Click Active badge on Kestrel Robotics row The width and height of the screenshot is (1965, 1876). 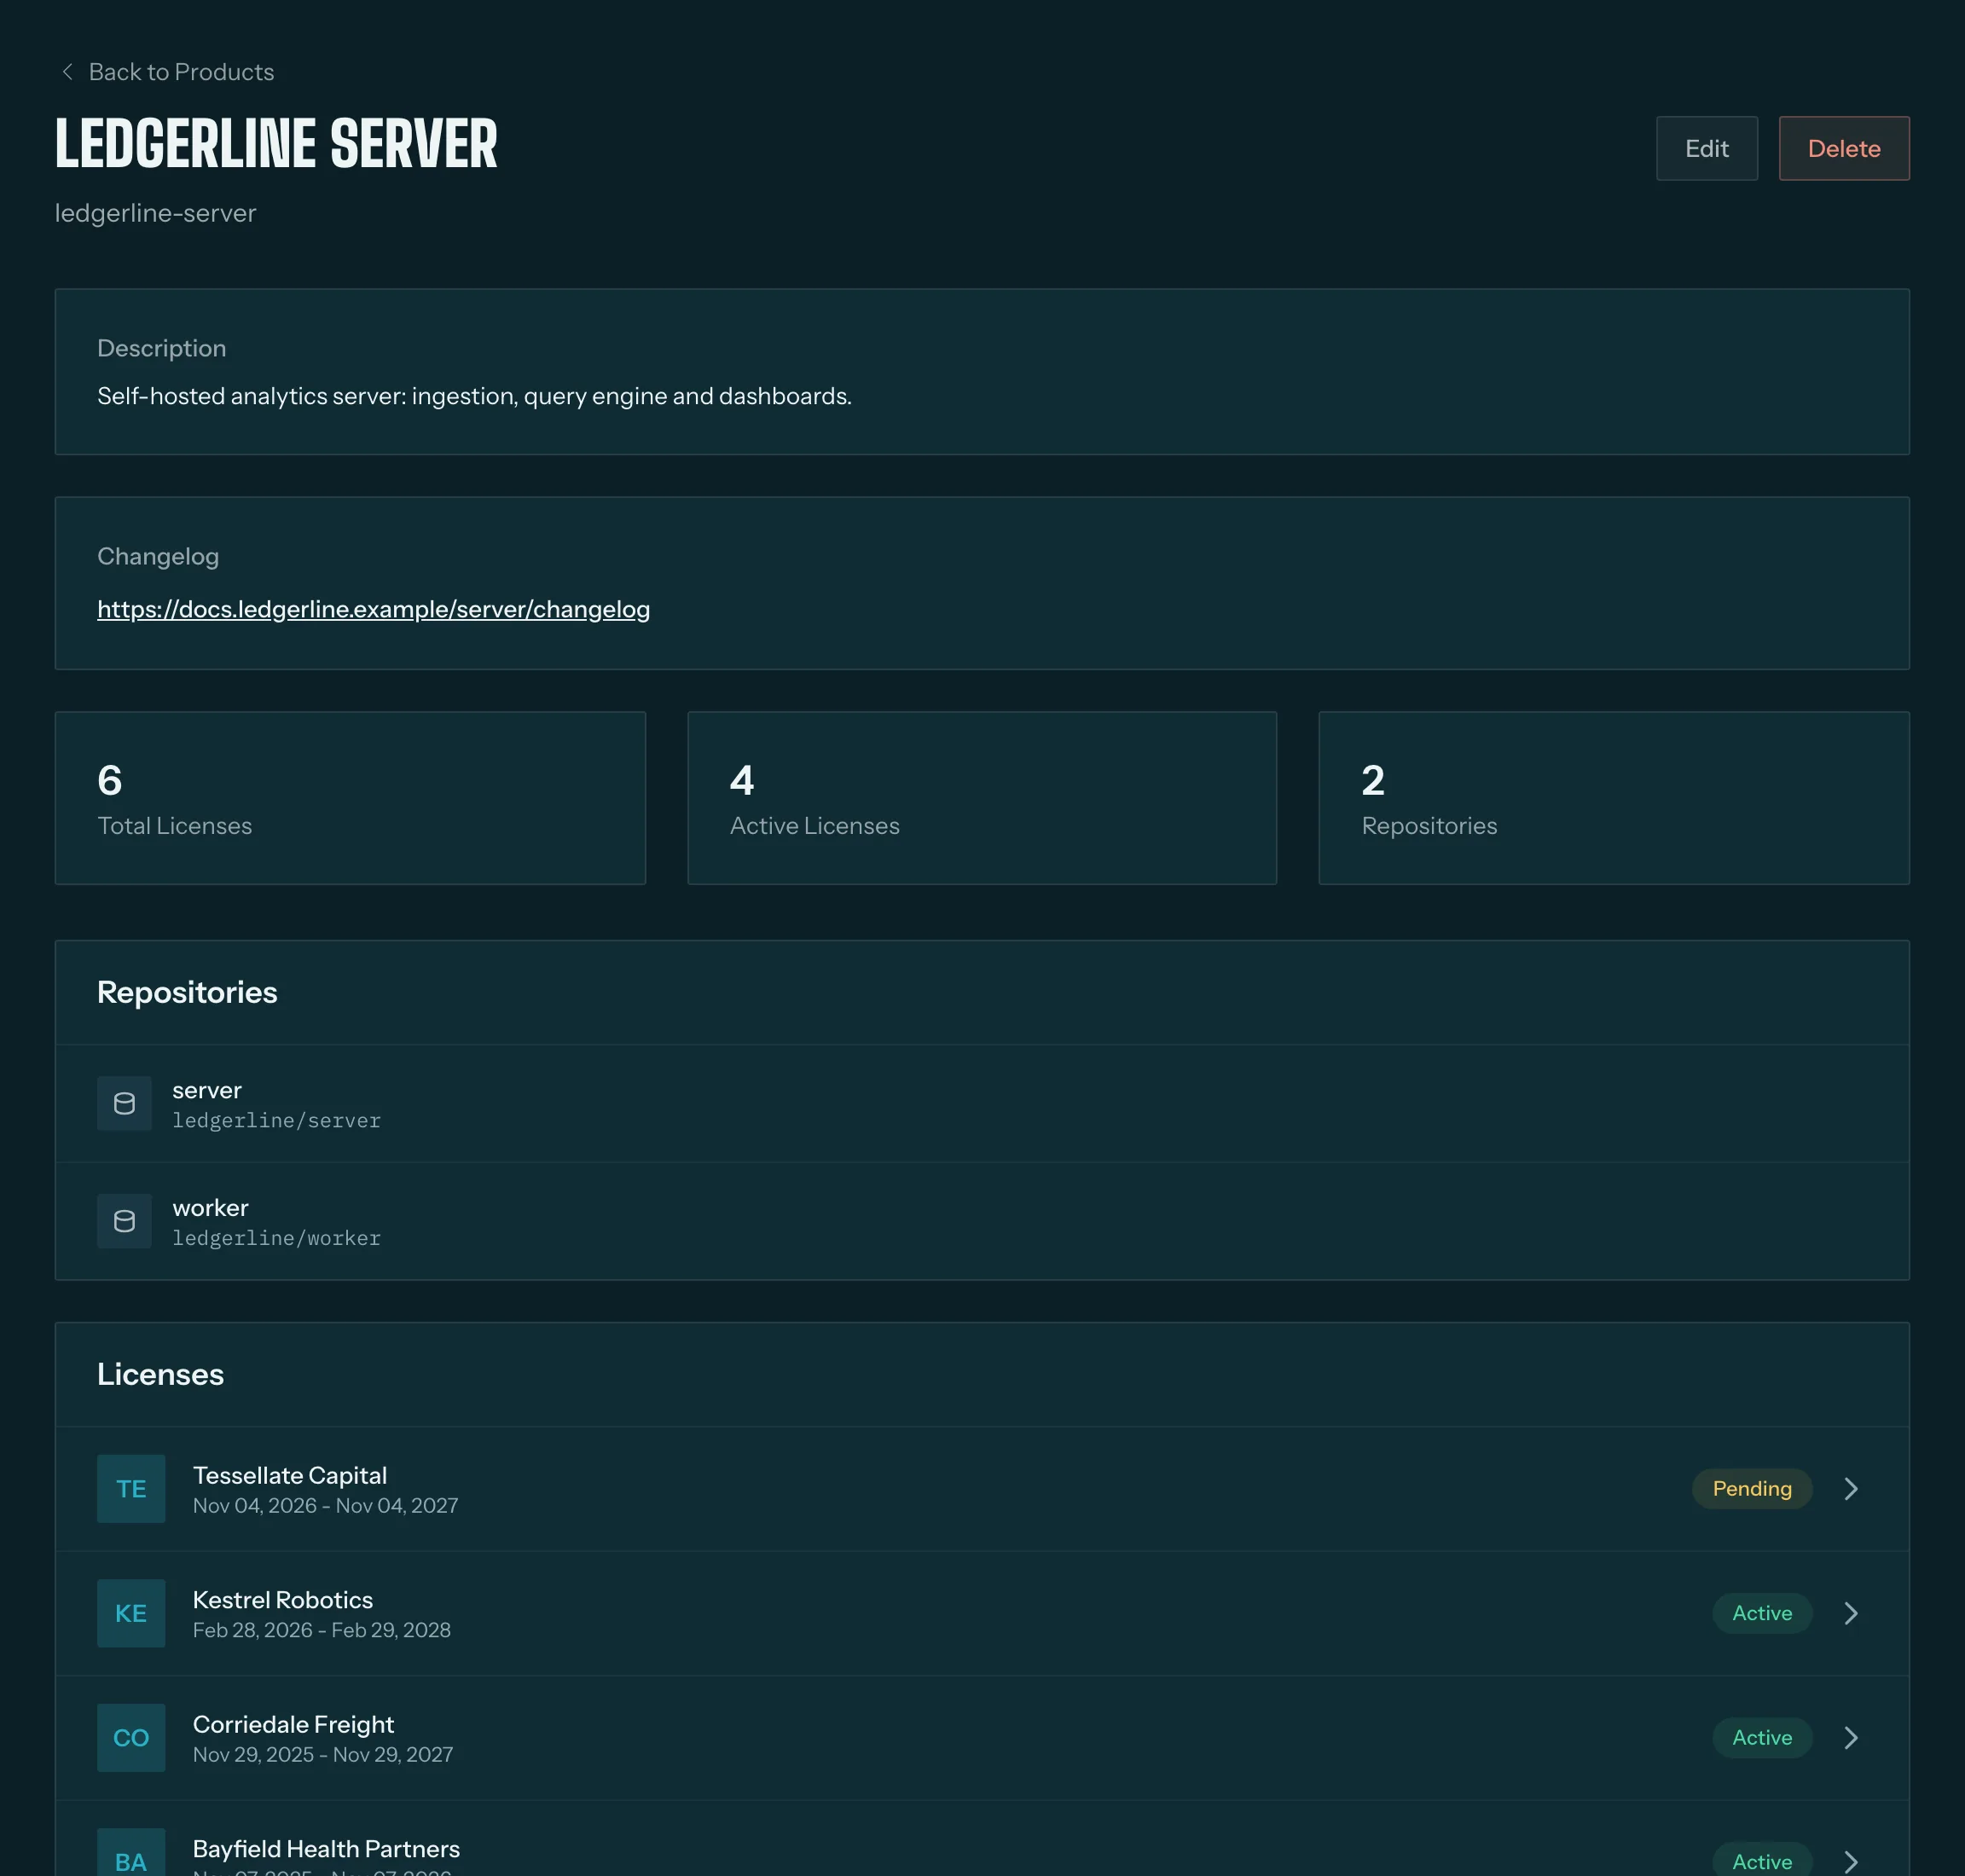click(1762, 1613)
